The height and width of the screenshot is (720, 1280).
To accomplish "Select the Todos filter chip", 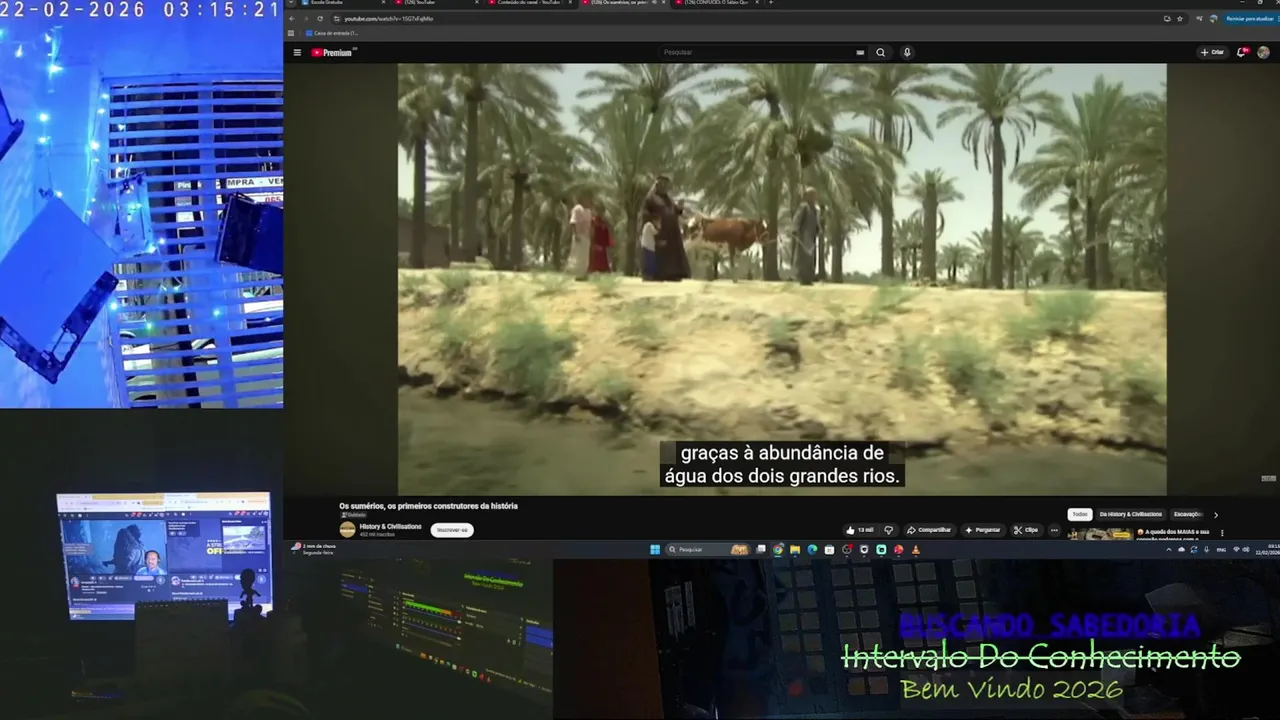I will coord(1080,514).
